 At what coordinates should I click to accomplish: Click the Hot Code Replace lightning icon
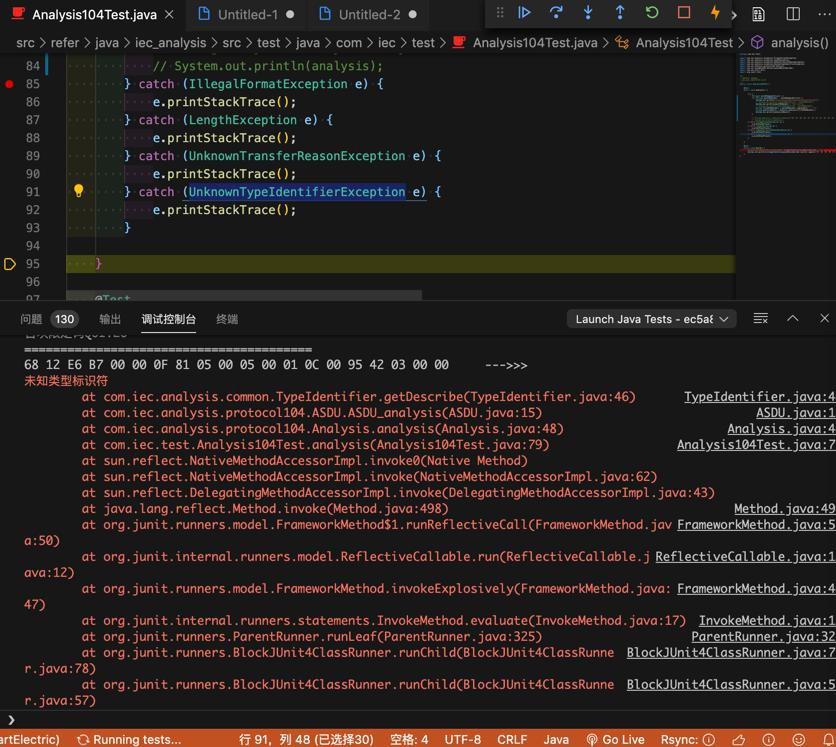(715, 13)
